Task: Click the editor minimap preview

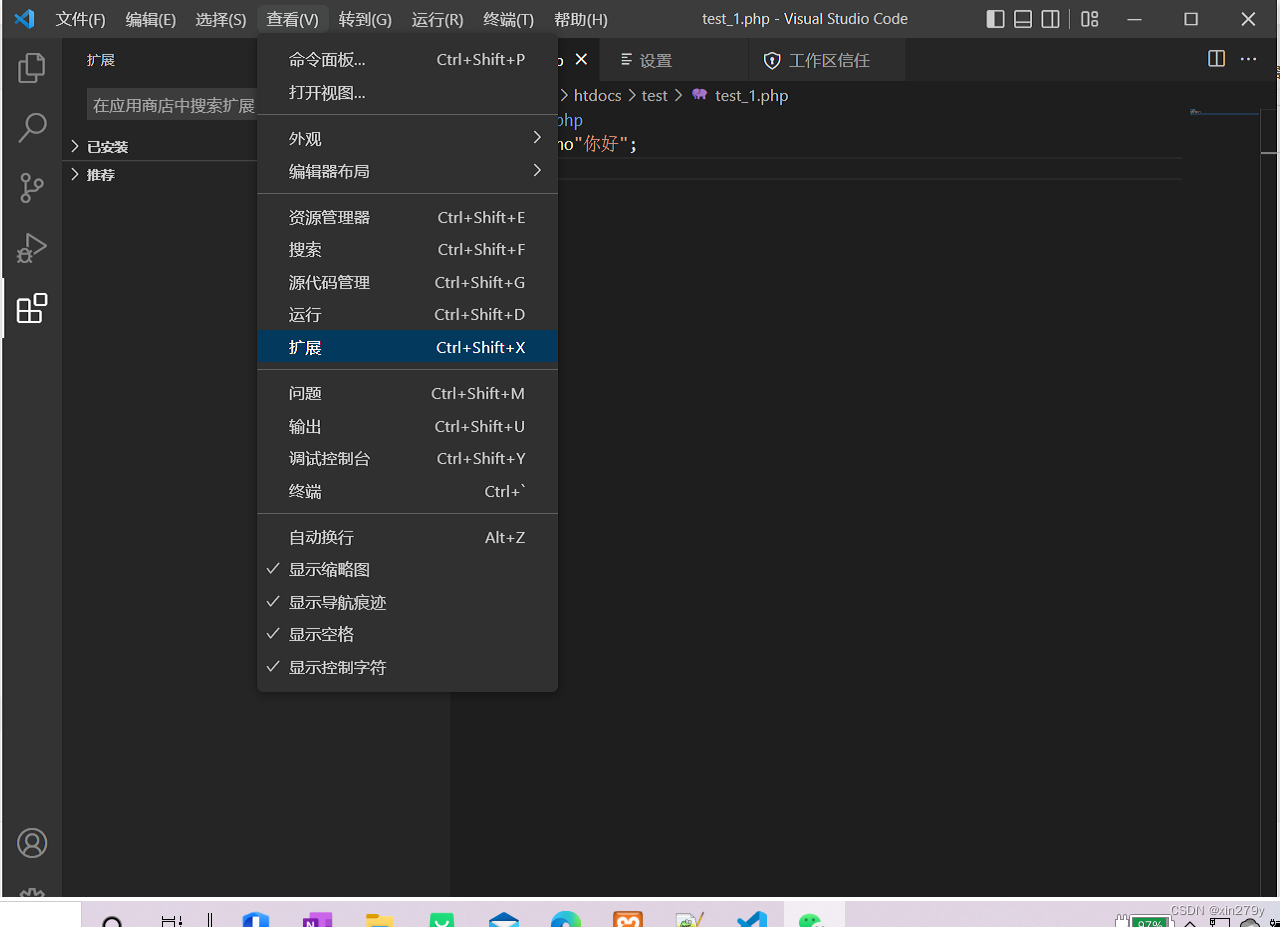Action: tap(1224, 113)
